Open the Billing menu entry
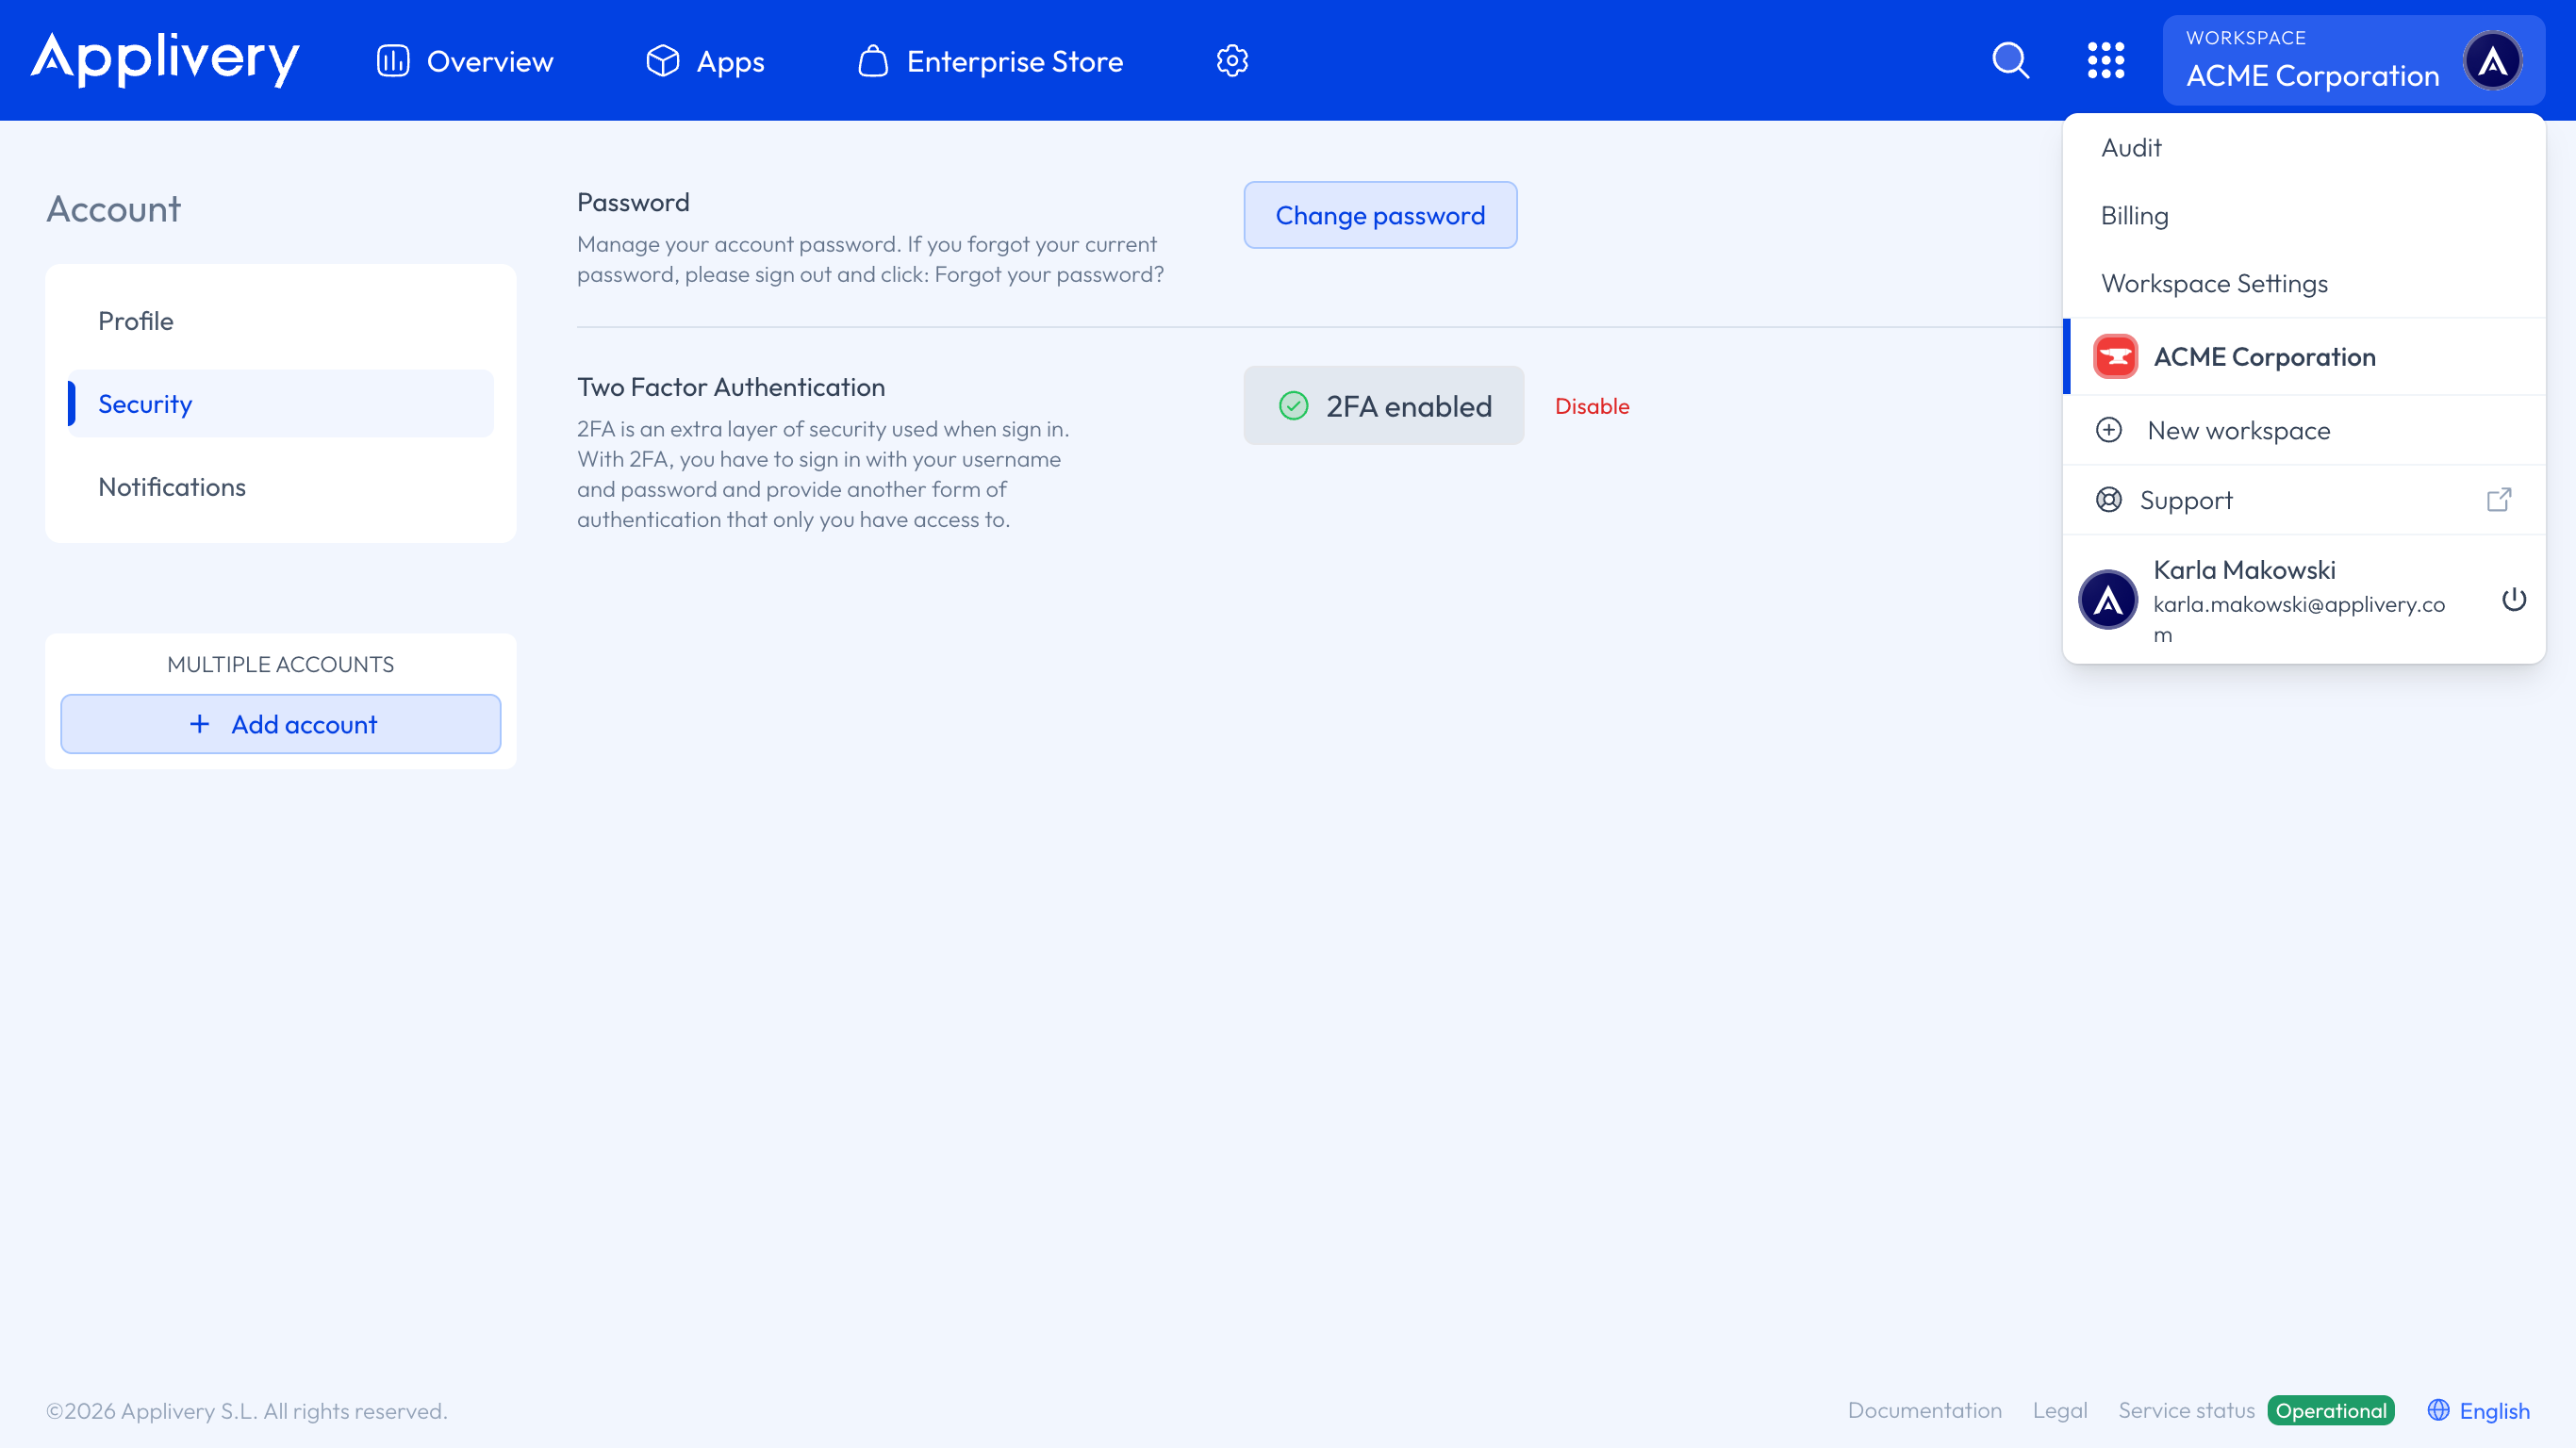This screenshot has width=2576, height=1448. tap(2134, 216)
